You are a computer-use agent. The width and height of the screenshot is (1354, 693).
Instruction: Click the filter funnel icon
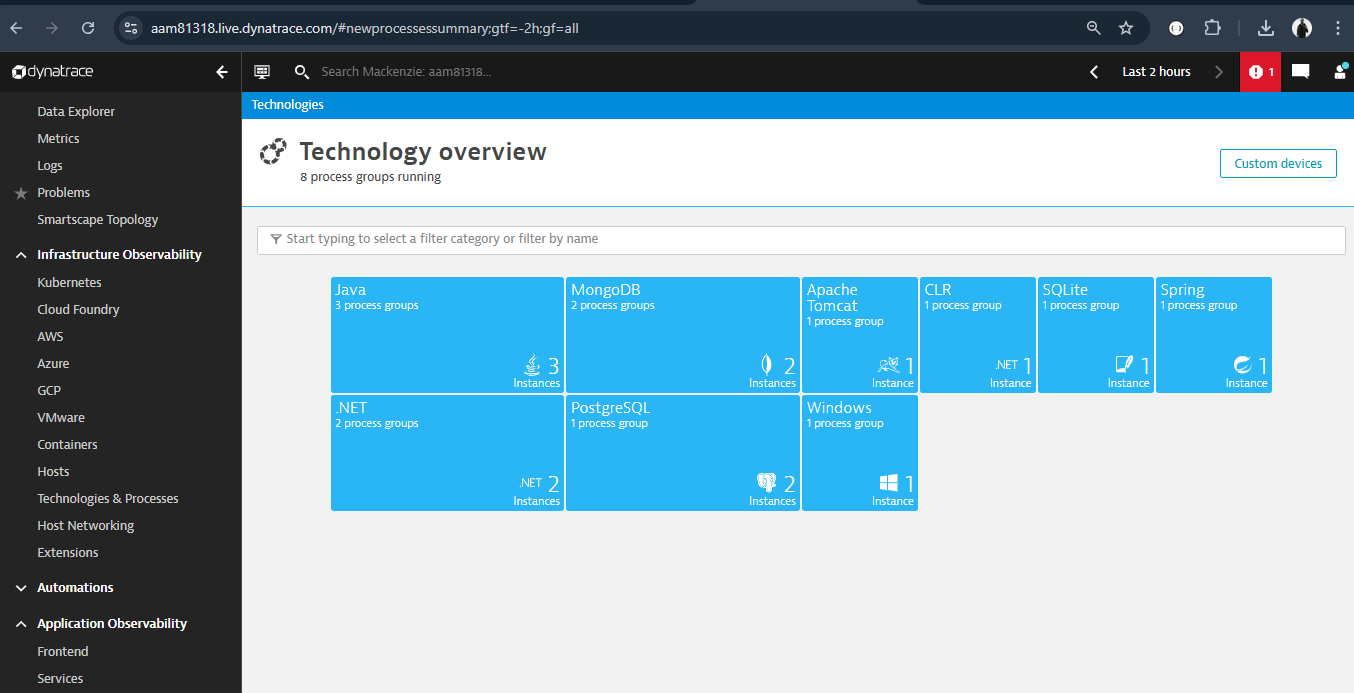(276, 240)
